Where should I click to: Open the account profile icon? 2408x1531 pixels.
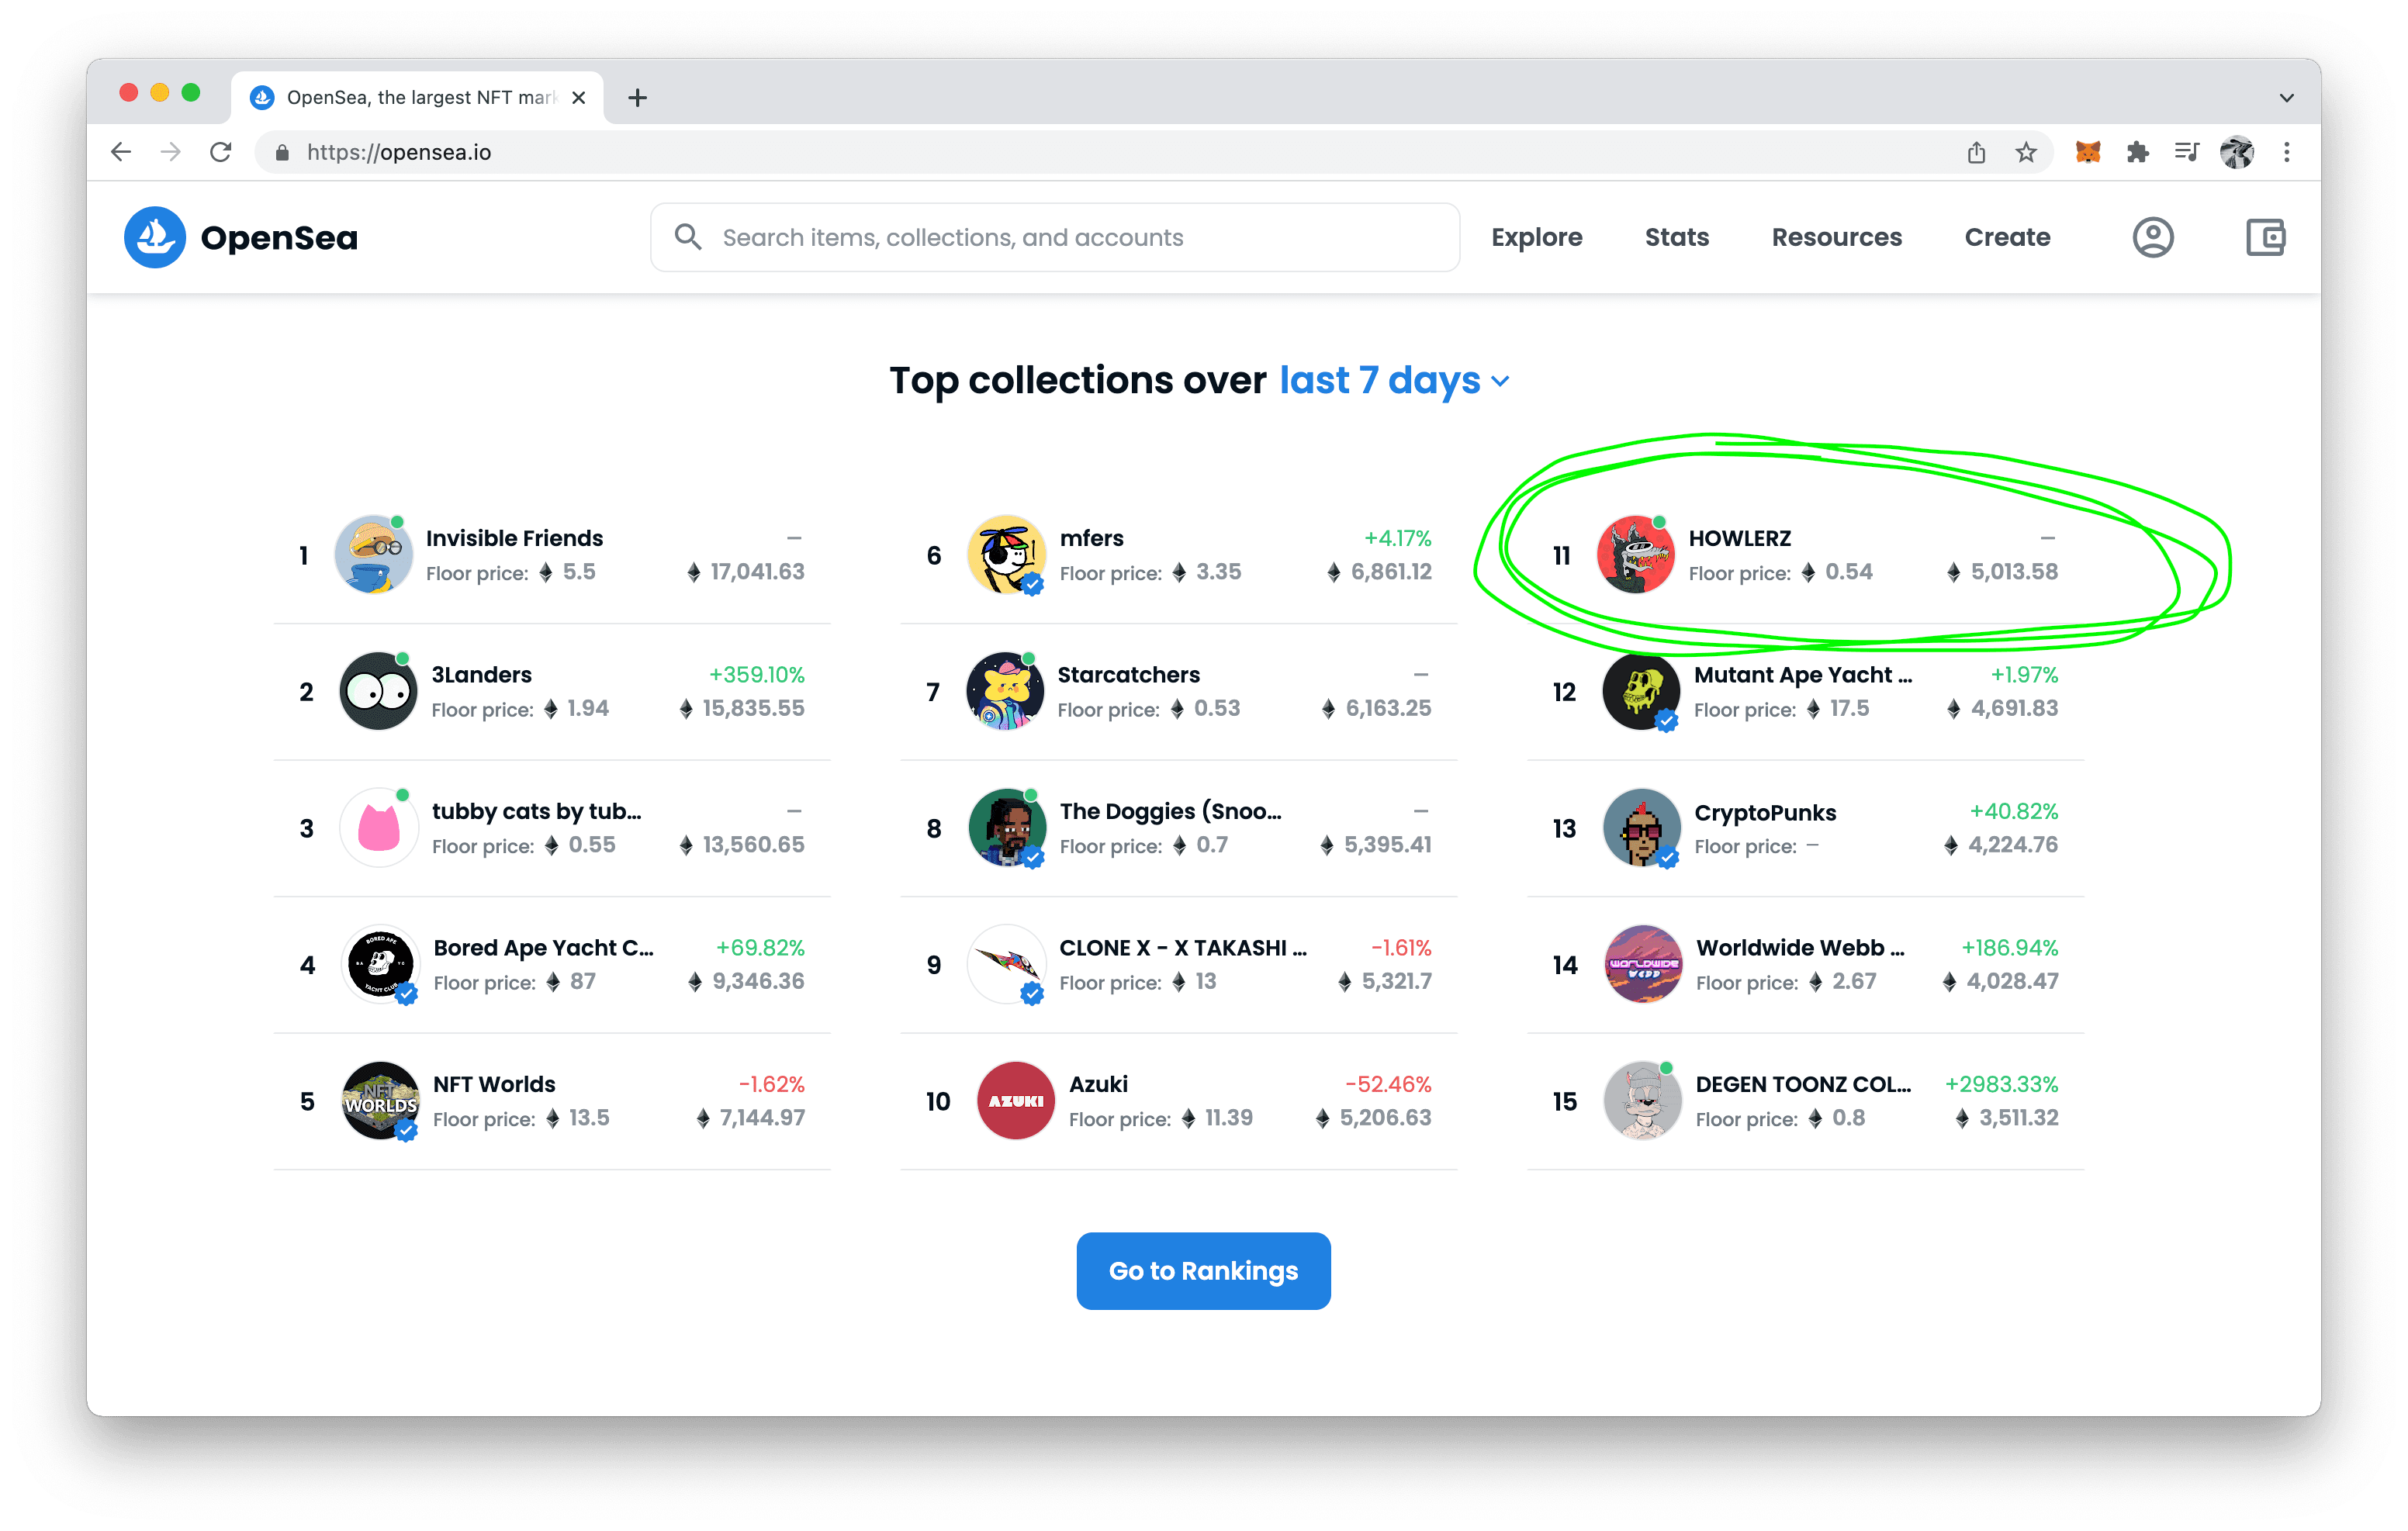point(2153,237)
